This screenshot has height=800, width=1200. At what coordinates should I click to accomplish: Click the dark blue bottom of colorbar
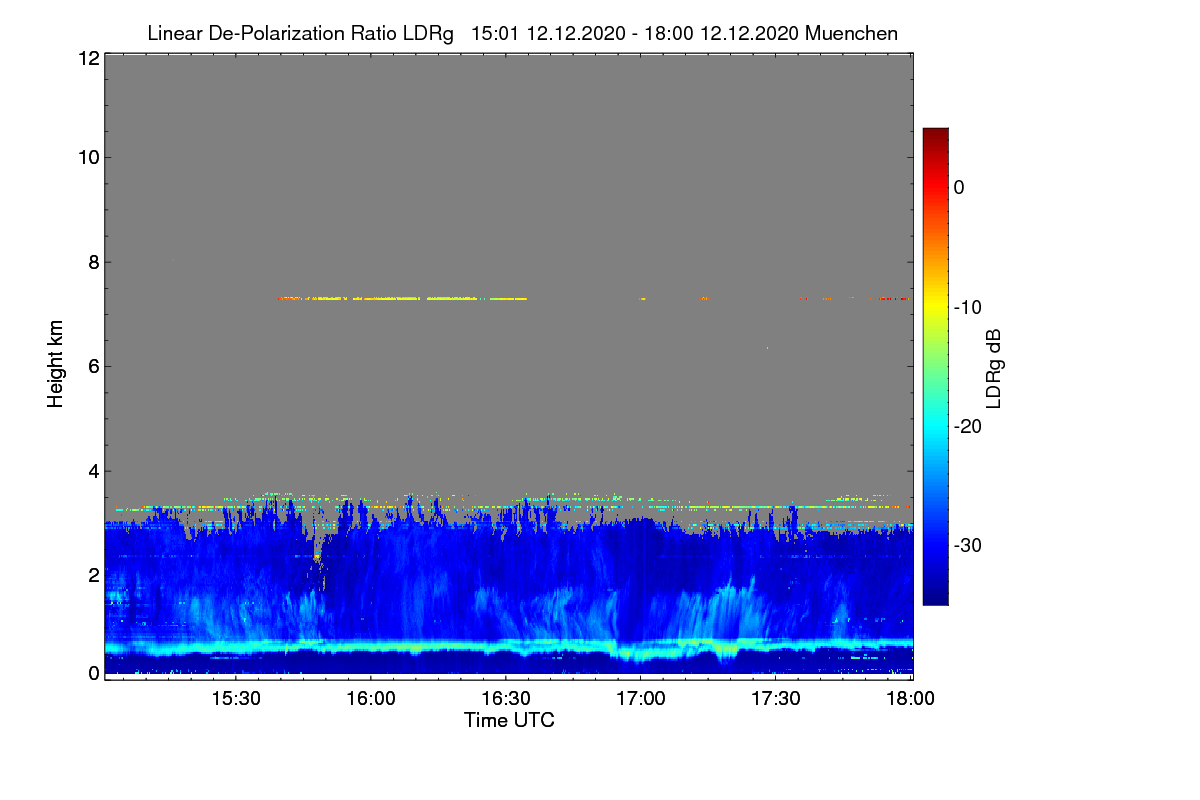coord(935,597)
